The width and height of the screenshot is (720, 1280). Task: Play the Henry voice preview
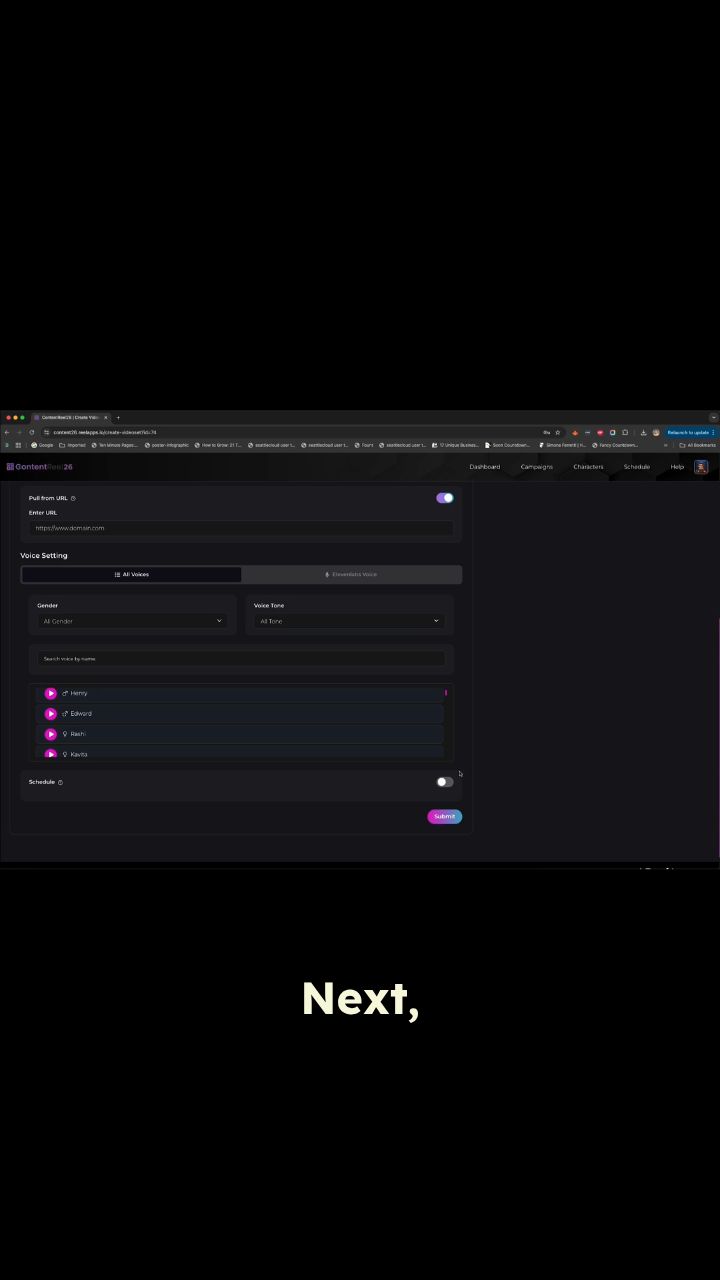click(51, 693)
